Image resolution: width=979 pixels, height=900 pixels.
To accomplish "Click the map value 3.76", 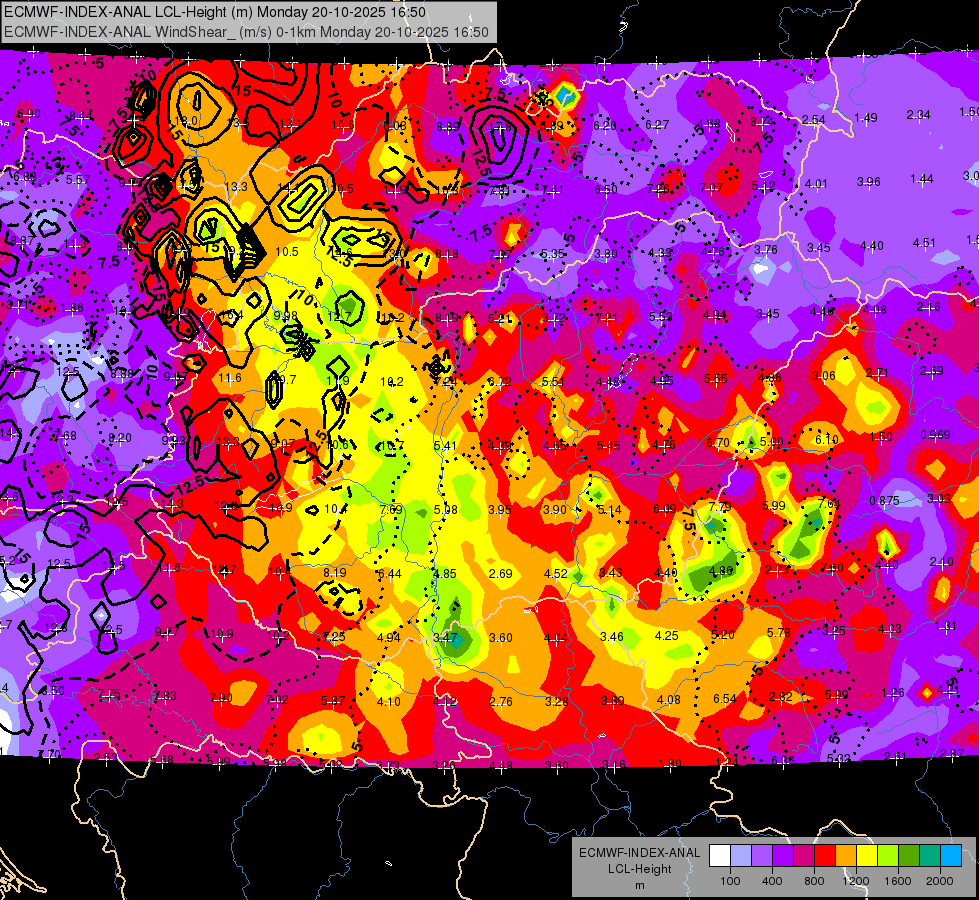I will 765,250.
